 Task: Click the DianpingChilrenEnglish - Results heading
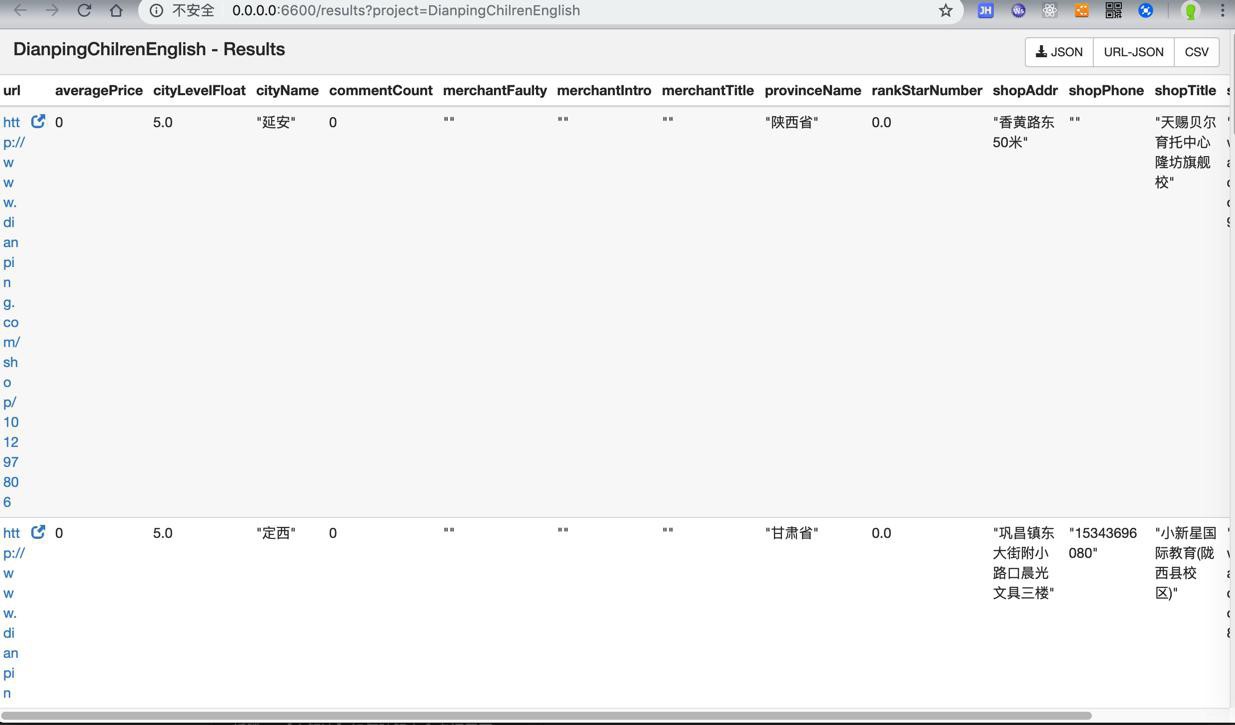coord(149,49)
